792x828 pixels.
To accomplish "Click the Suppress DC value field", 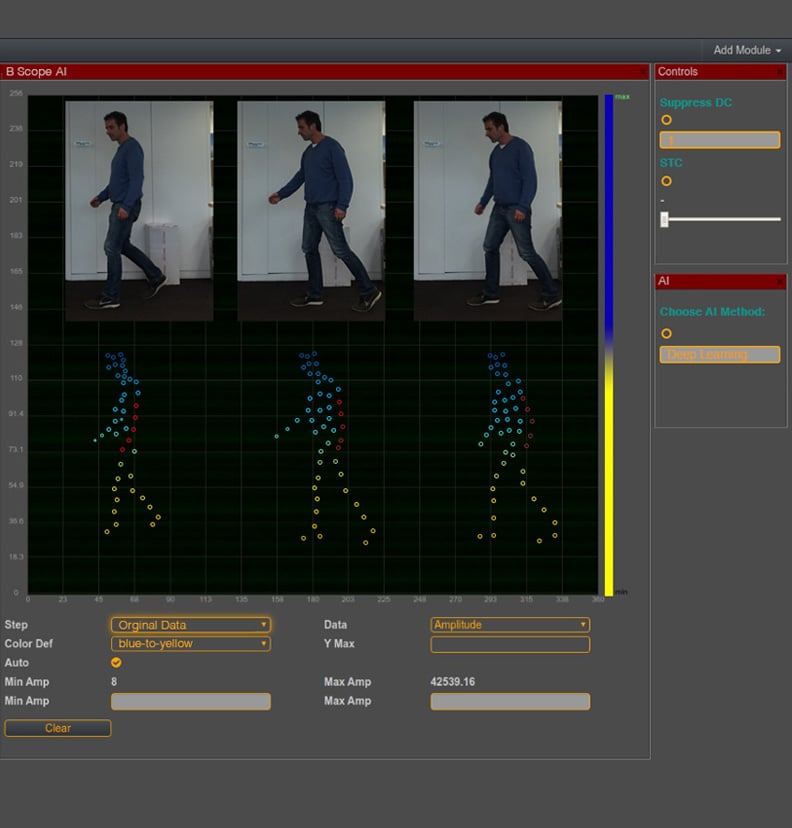I will 719,140.
